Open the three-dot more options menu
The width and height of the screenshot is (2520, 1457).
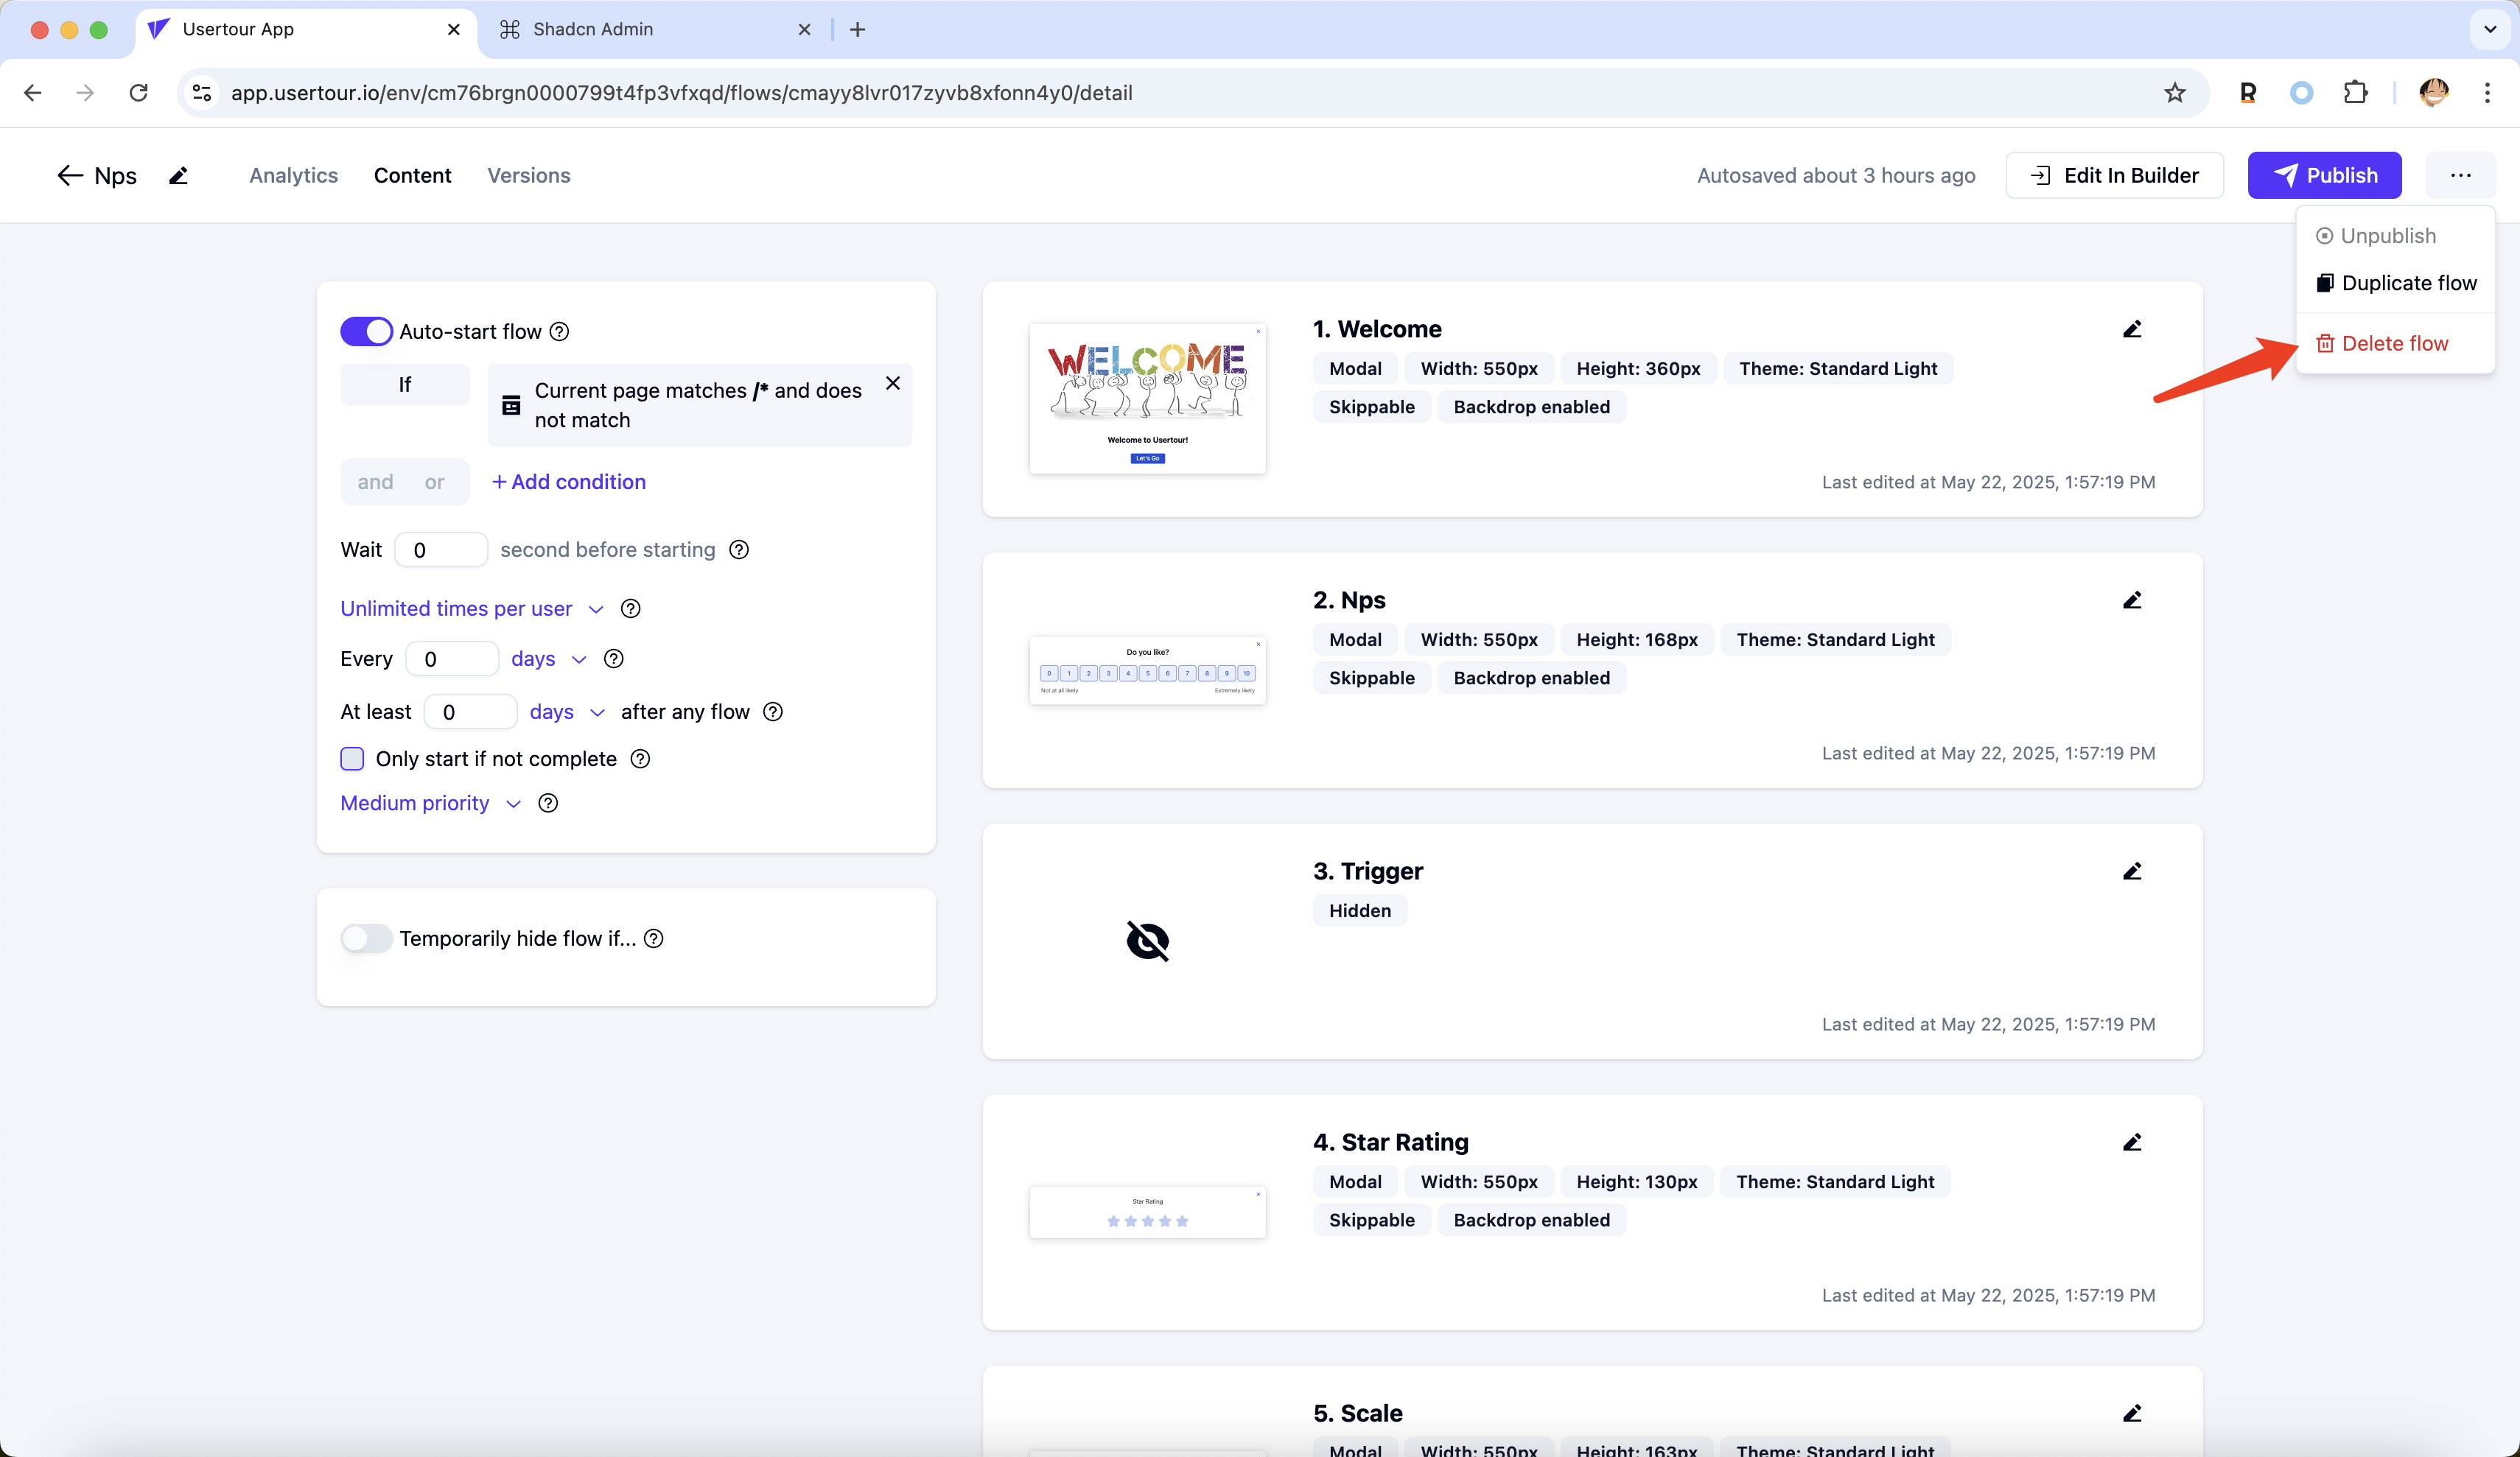pos(2461,175)
